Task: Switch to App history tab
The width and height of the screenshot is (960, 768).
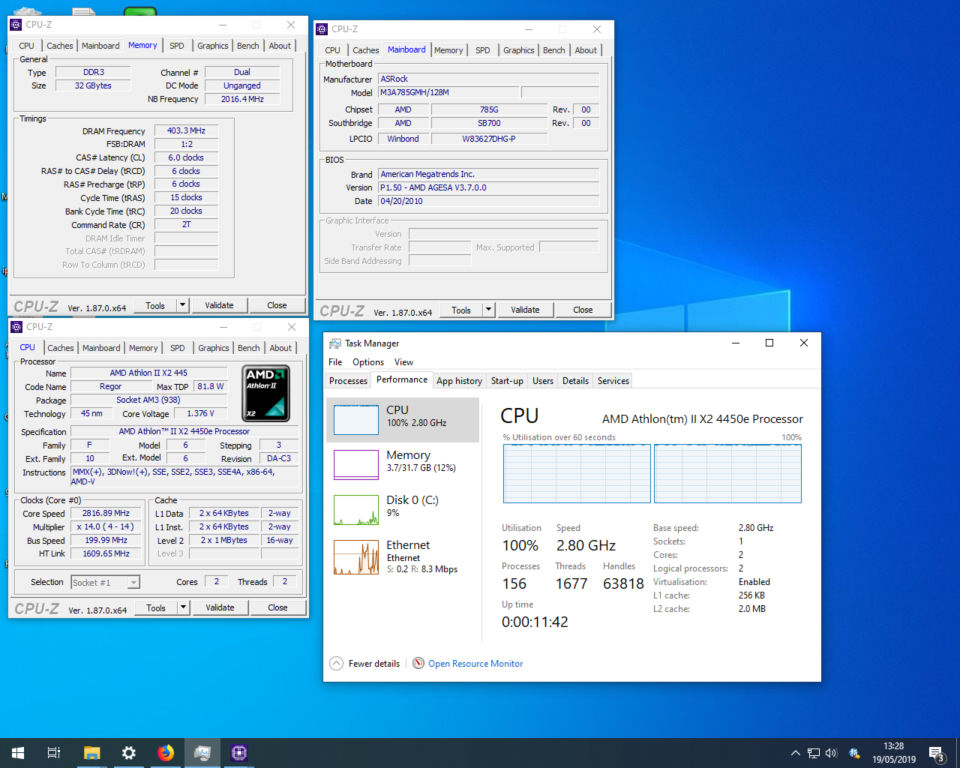Action: coord(459,380)
